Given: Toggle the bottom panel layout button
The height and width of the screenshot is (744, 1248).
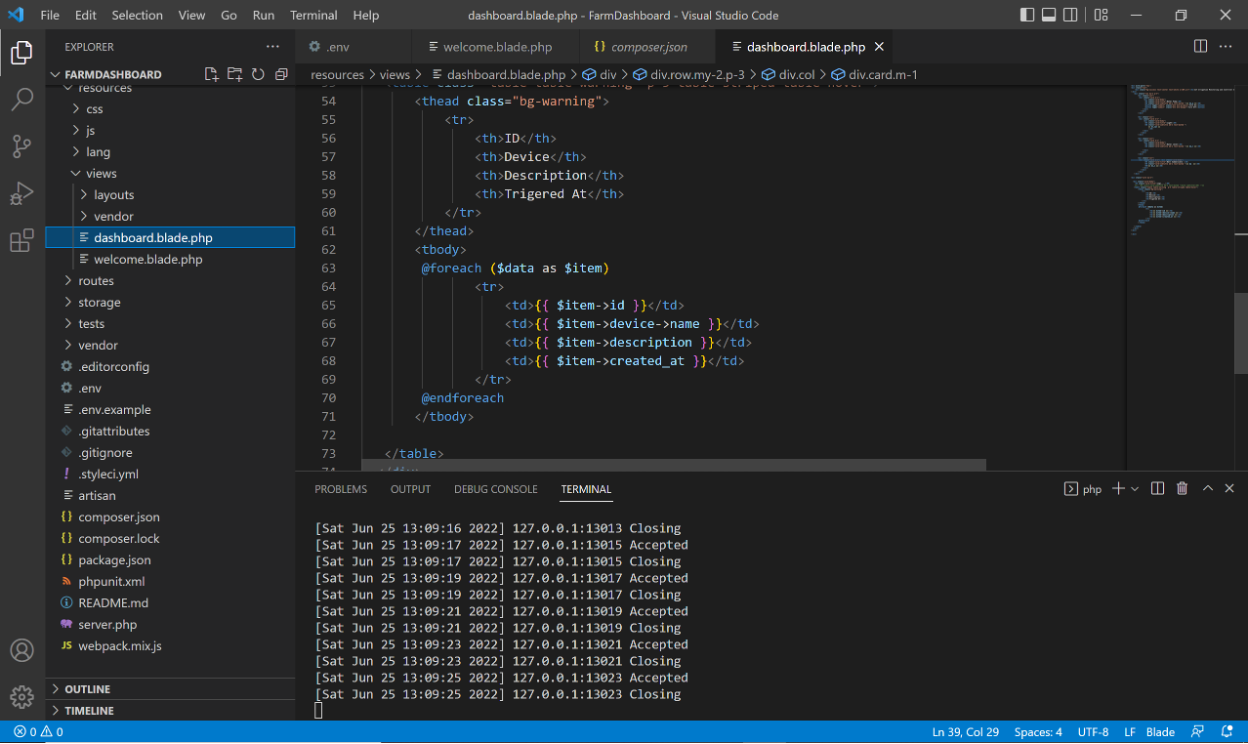Looking at the screenshot, I should 1049,15.
